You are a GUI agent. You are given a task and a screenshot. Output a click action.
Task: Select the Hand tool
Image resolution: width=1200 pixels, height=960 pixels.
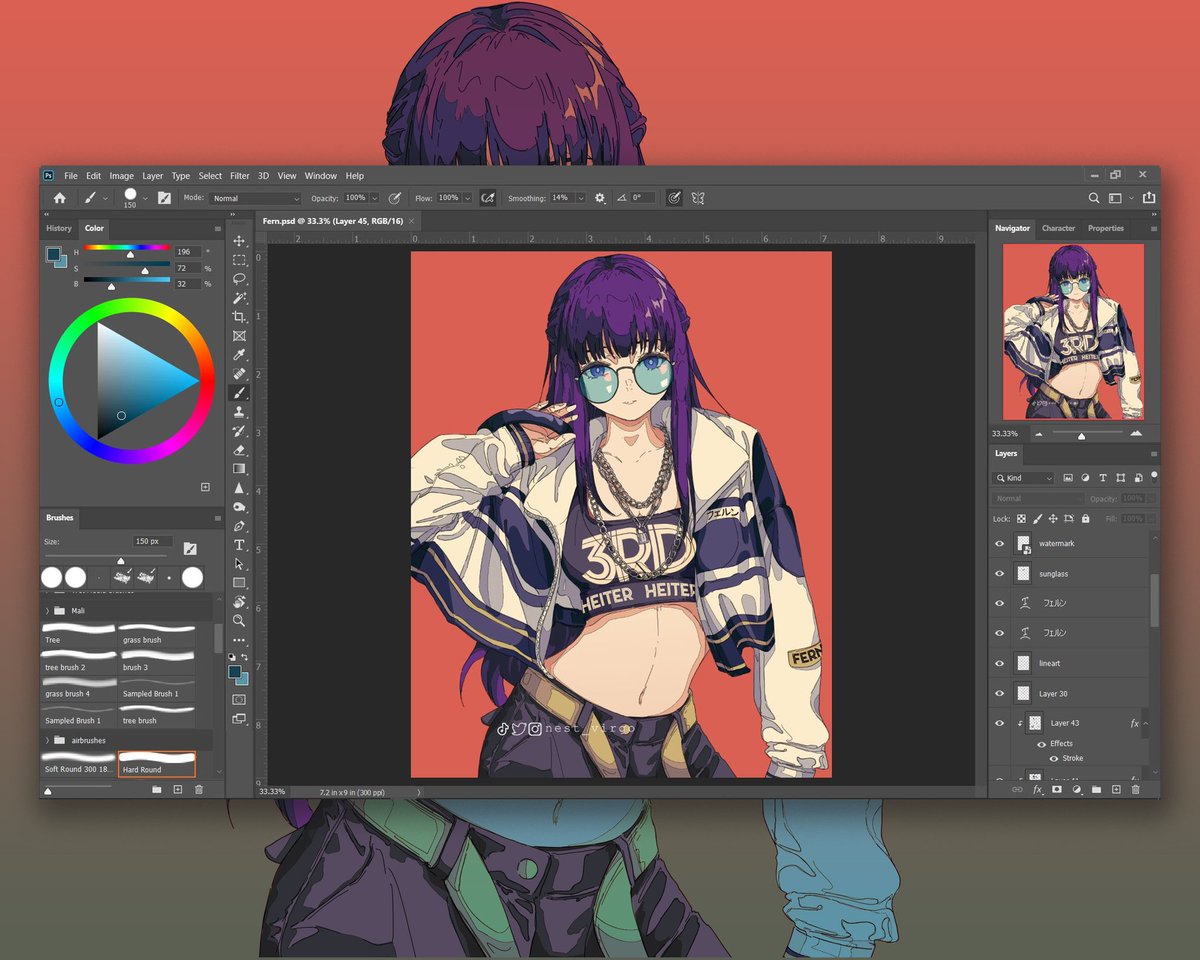239,602
